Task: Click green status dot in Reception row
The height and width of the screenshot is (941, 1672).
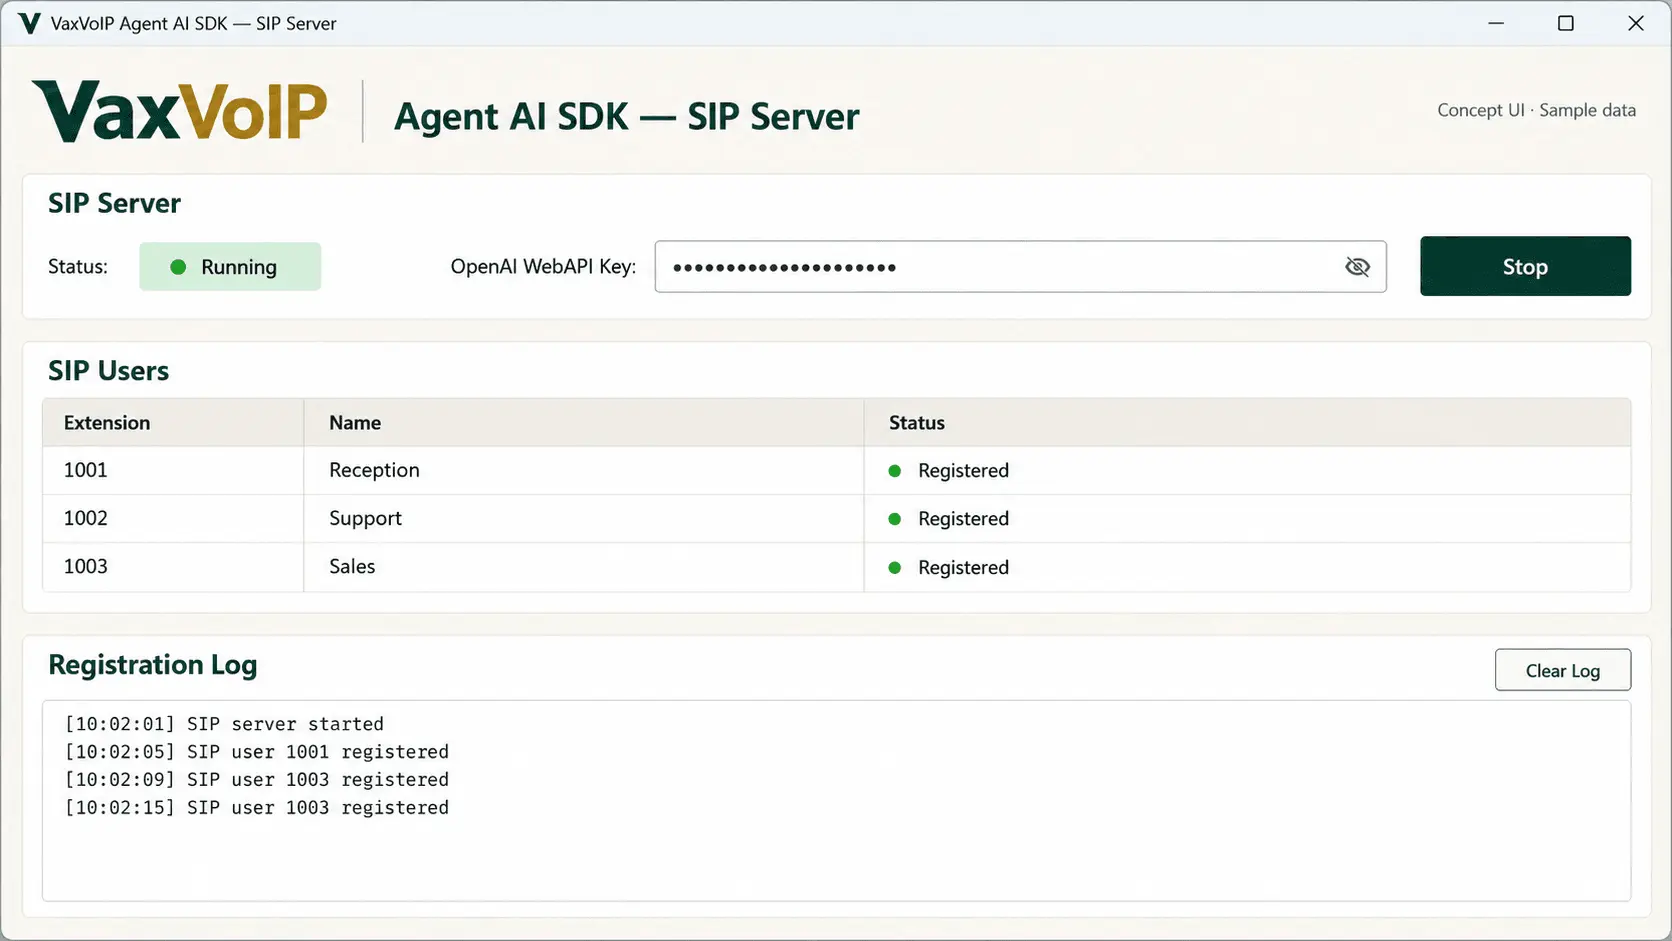Action: coord(895,471)
